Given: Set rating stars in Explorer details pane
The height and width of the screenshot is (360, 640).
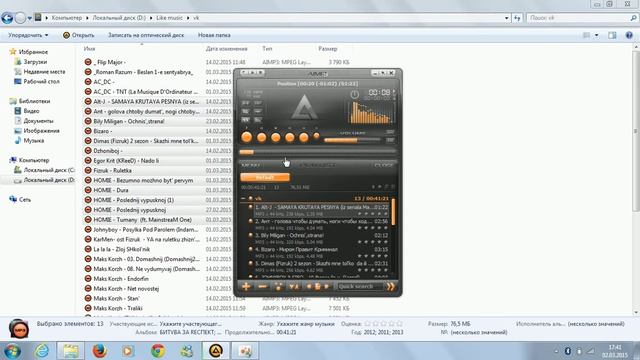Looking at the screenshot, I should (x=383, y=324).
